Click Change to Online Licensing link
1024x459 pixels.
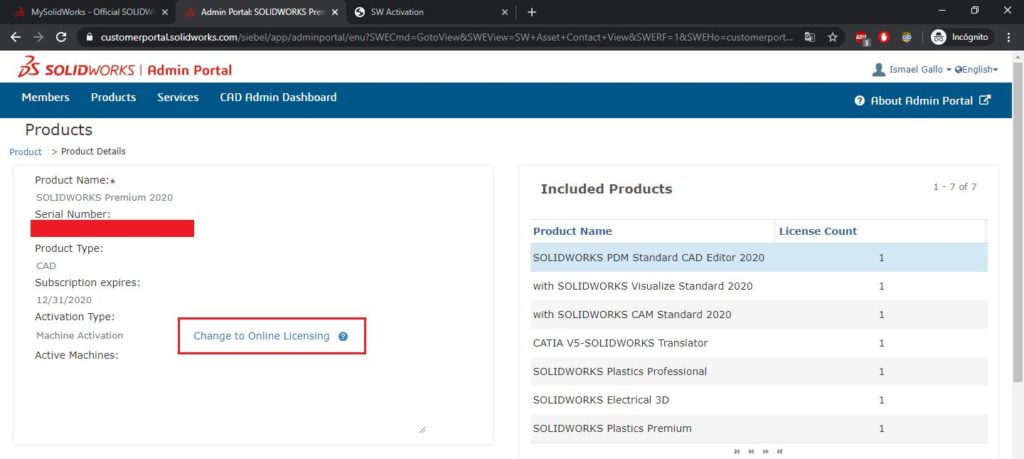coord(261,336)
